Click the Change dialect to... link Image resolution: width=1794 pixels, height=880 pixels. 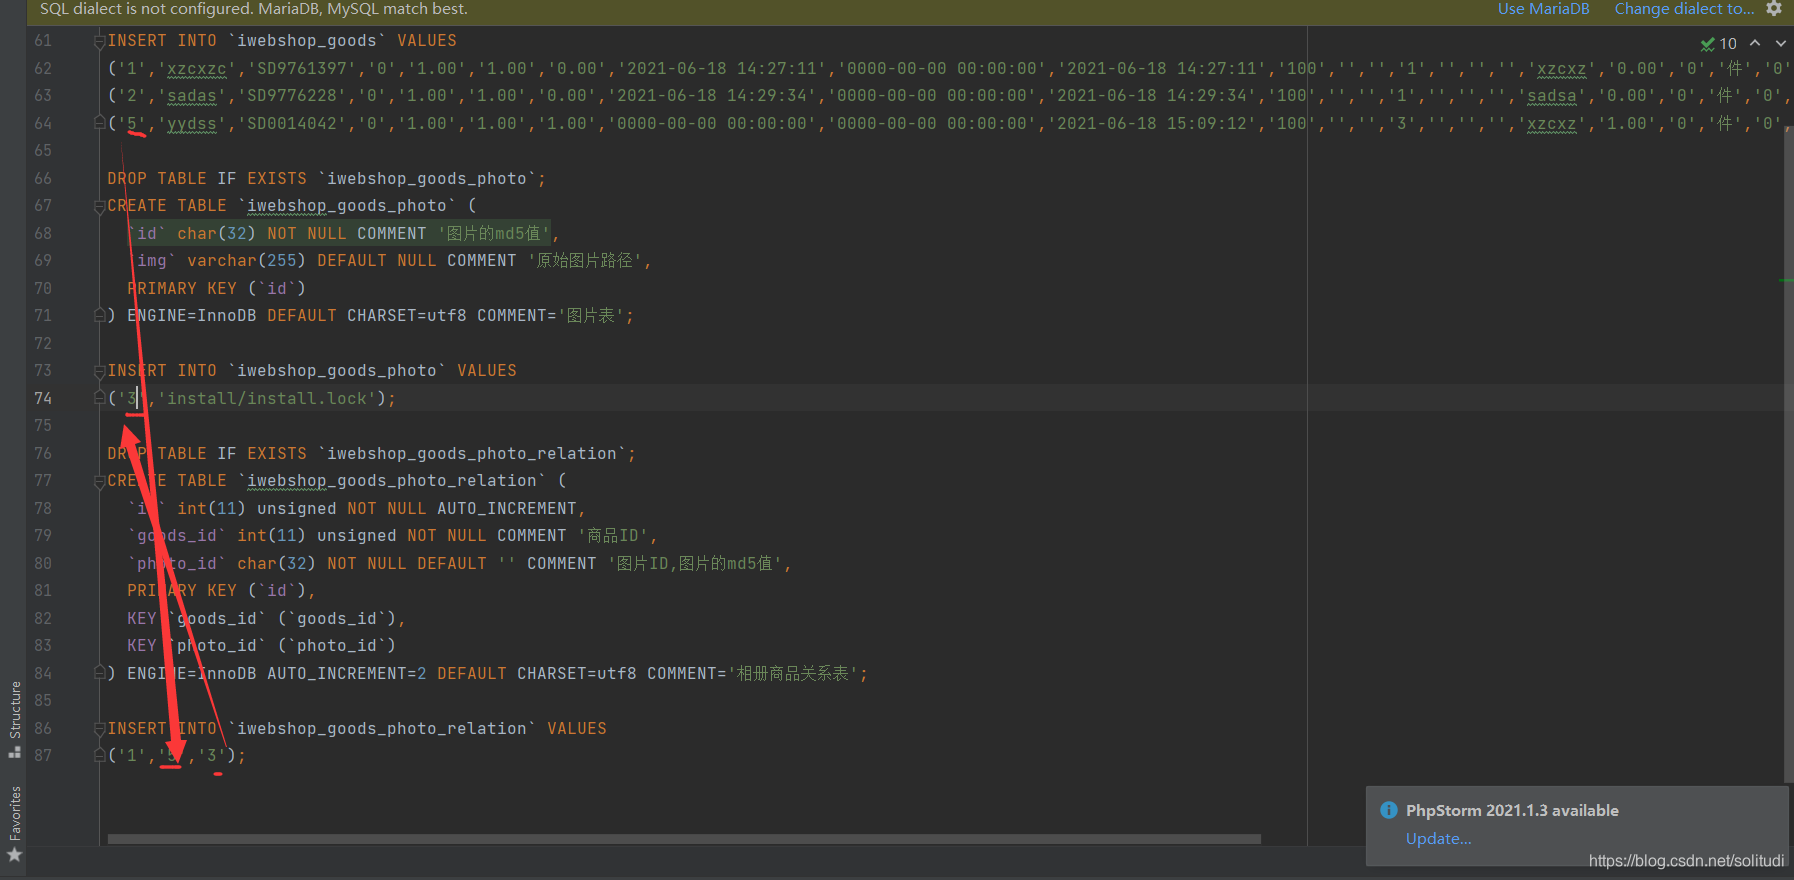click(1684, 9)
